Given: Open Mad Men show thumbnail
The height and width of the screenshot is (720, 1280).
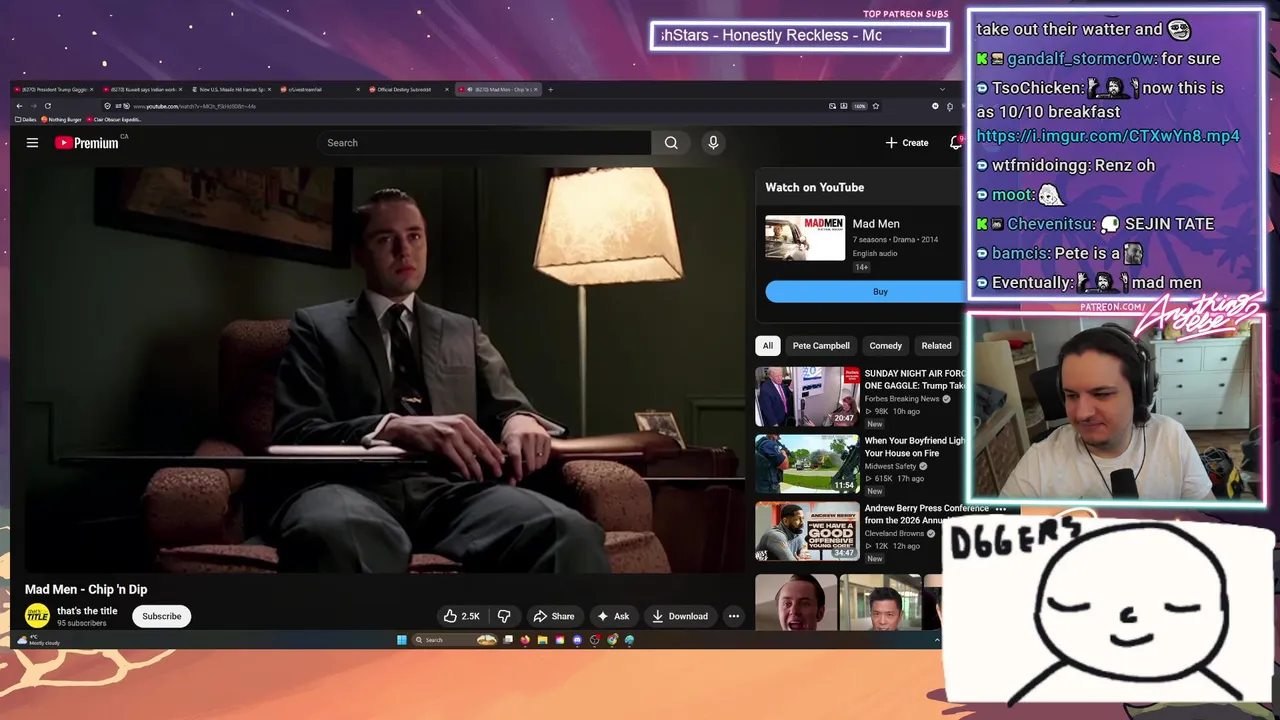Looking at the screenshot, I should click(805, 238).
